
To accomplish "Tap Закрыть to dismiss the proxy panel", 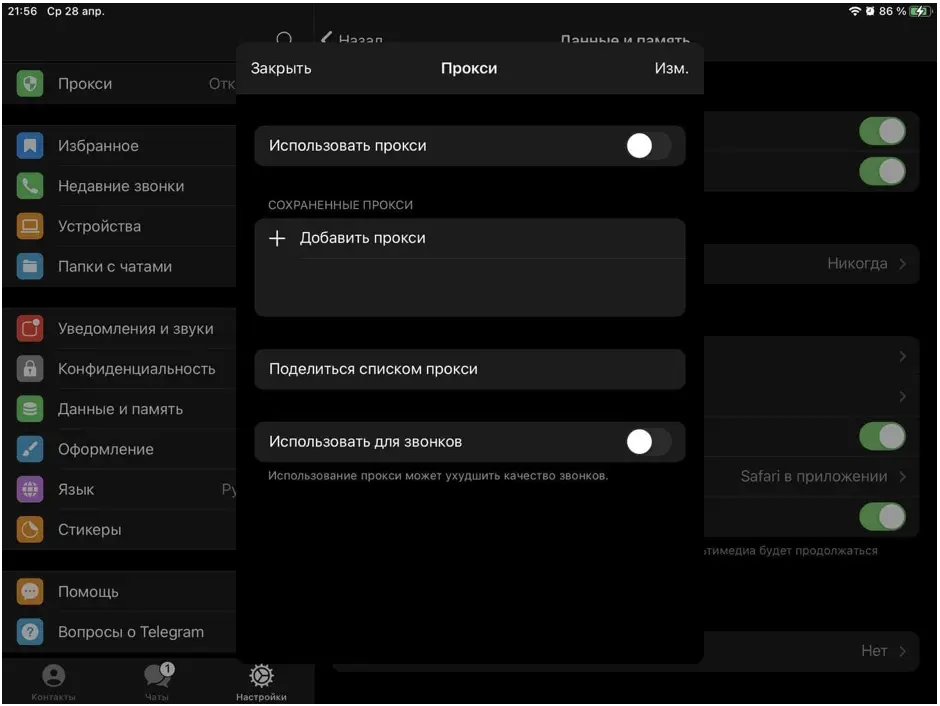I will tap(281, 68).
